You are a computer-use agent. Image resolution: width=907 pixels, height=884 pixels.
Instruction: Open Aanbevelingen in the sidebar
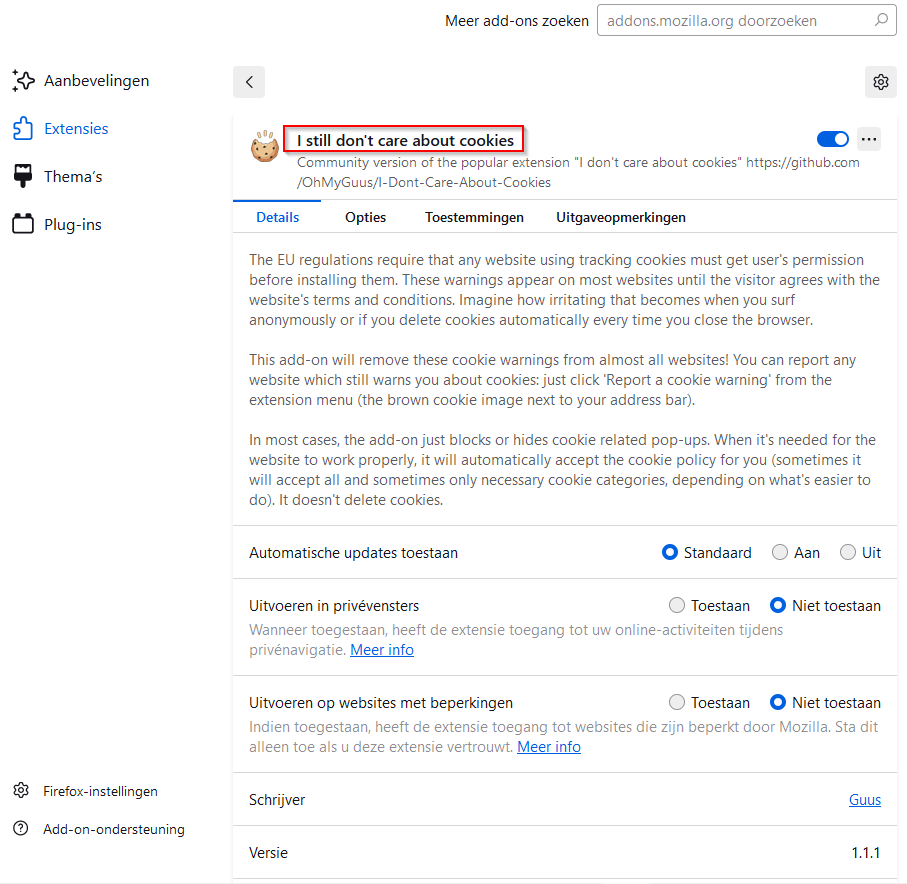click(x=97, y=81)
